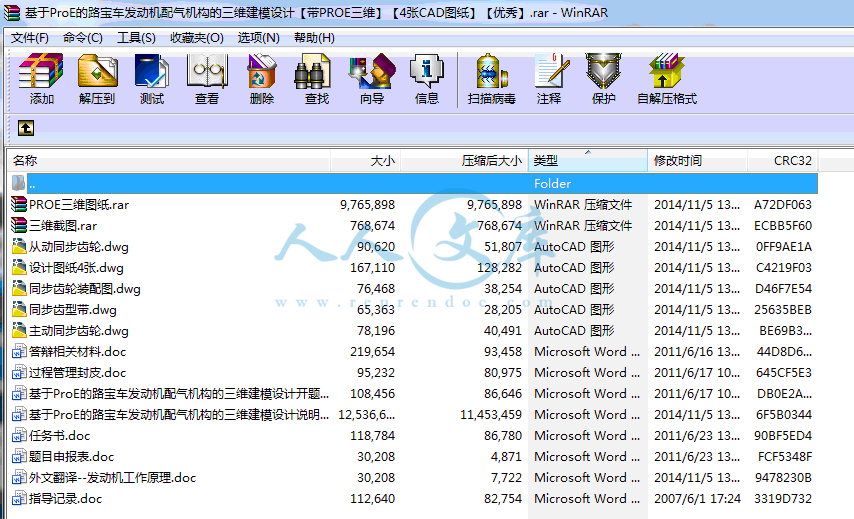The height and width of the screenshot is (519, 854).
Task: Click the 删除 (Delete) toolbar icon
Action: [x=262, y=71]
